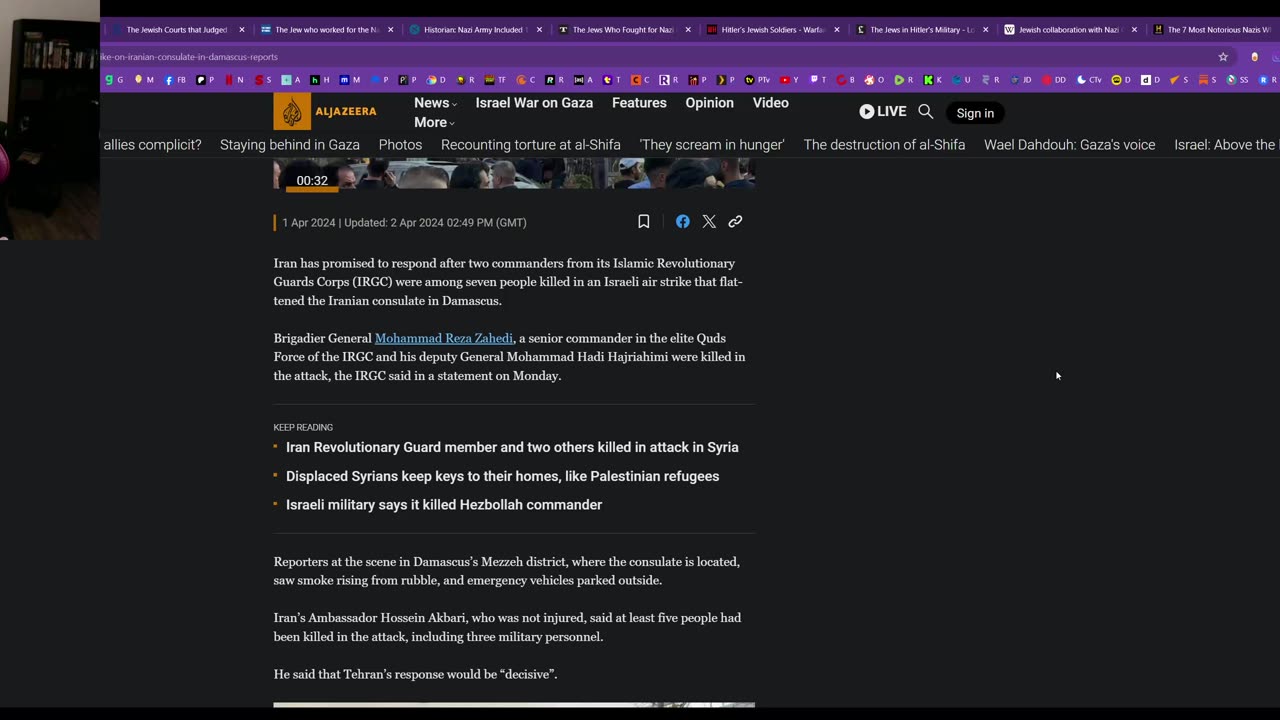Click the video thumbnail showing 00:32
Viewport: 1280px width, 720px height.
[514, 173]
